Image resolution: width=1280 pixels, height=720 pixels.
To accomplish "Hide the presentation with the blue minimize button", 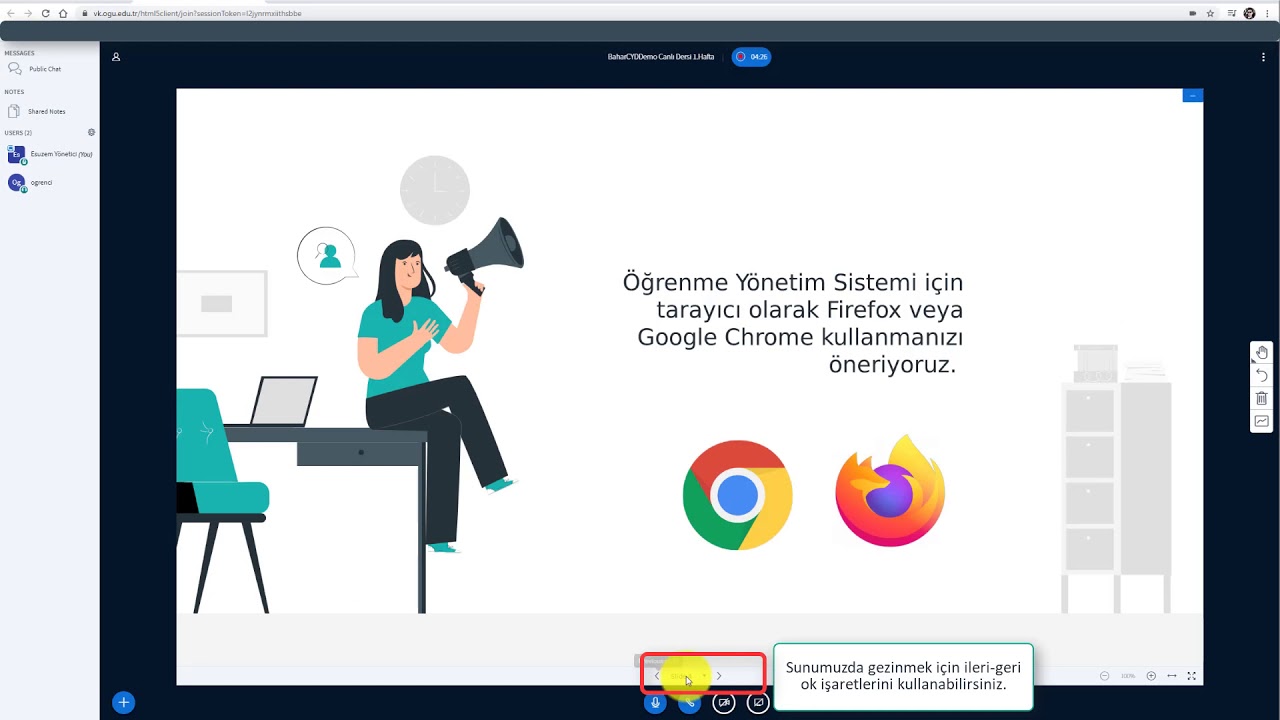I will [x=1192, y=95].
